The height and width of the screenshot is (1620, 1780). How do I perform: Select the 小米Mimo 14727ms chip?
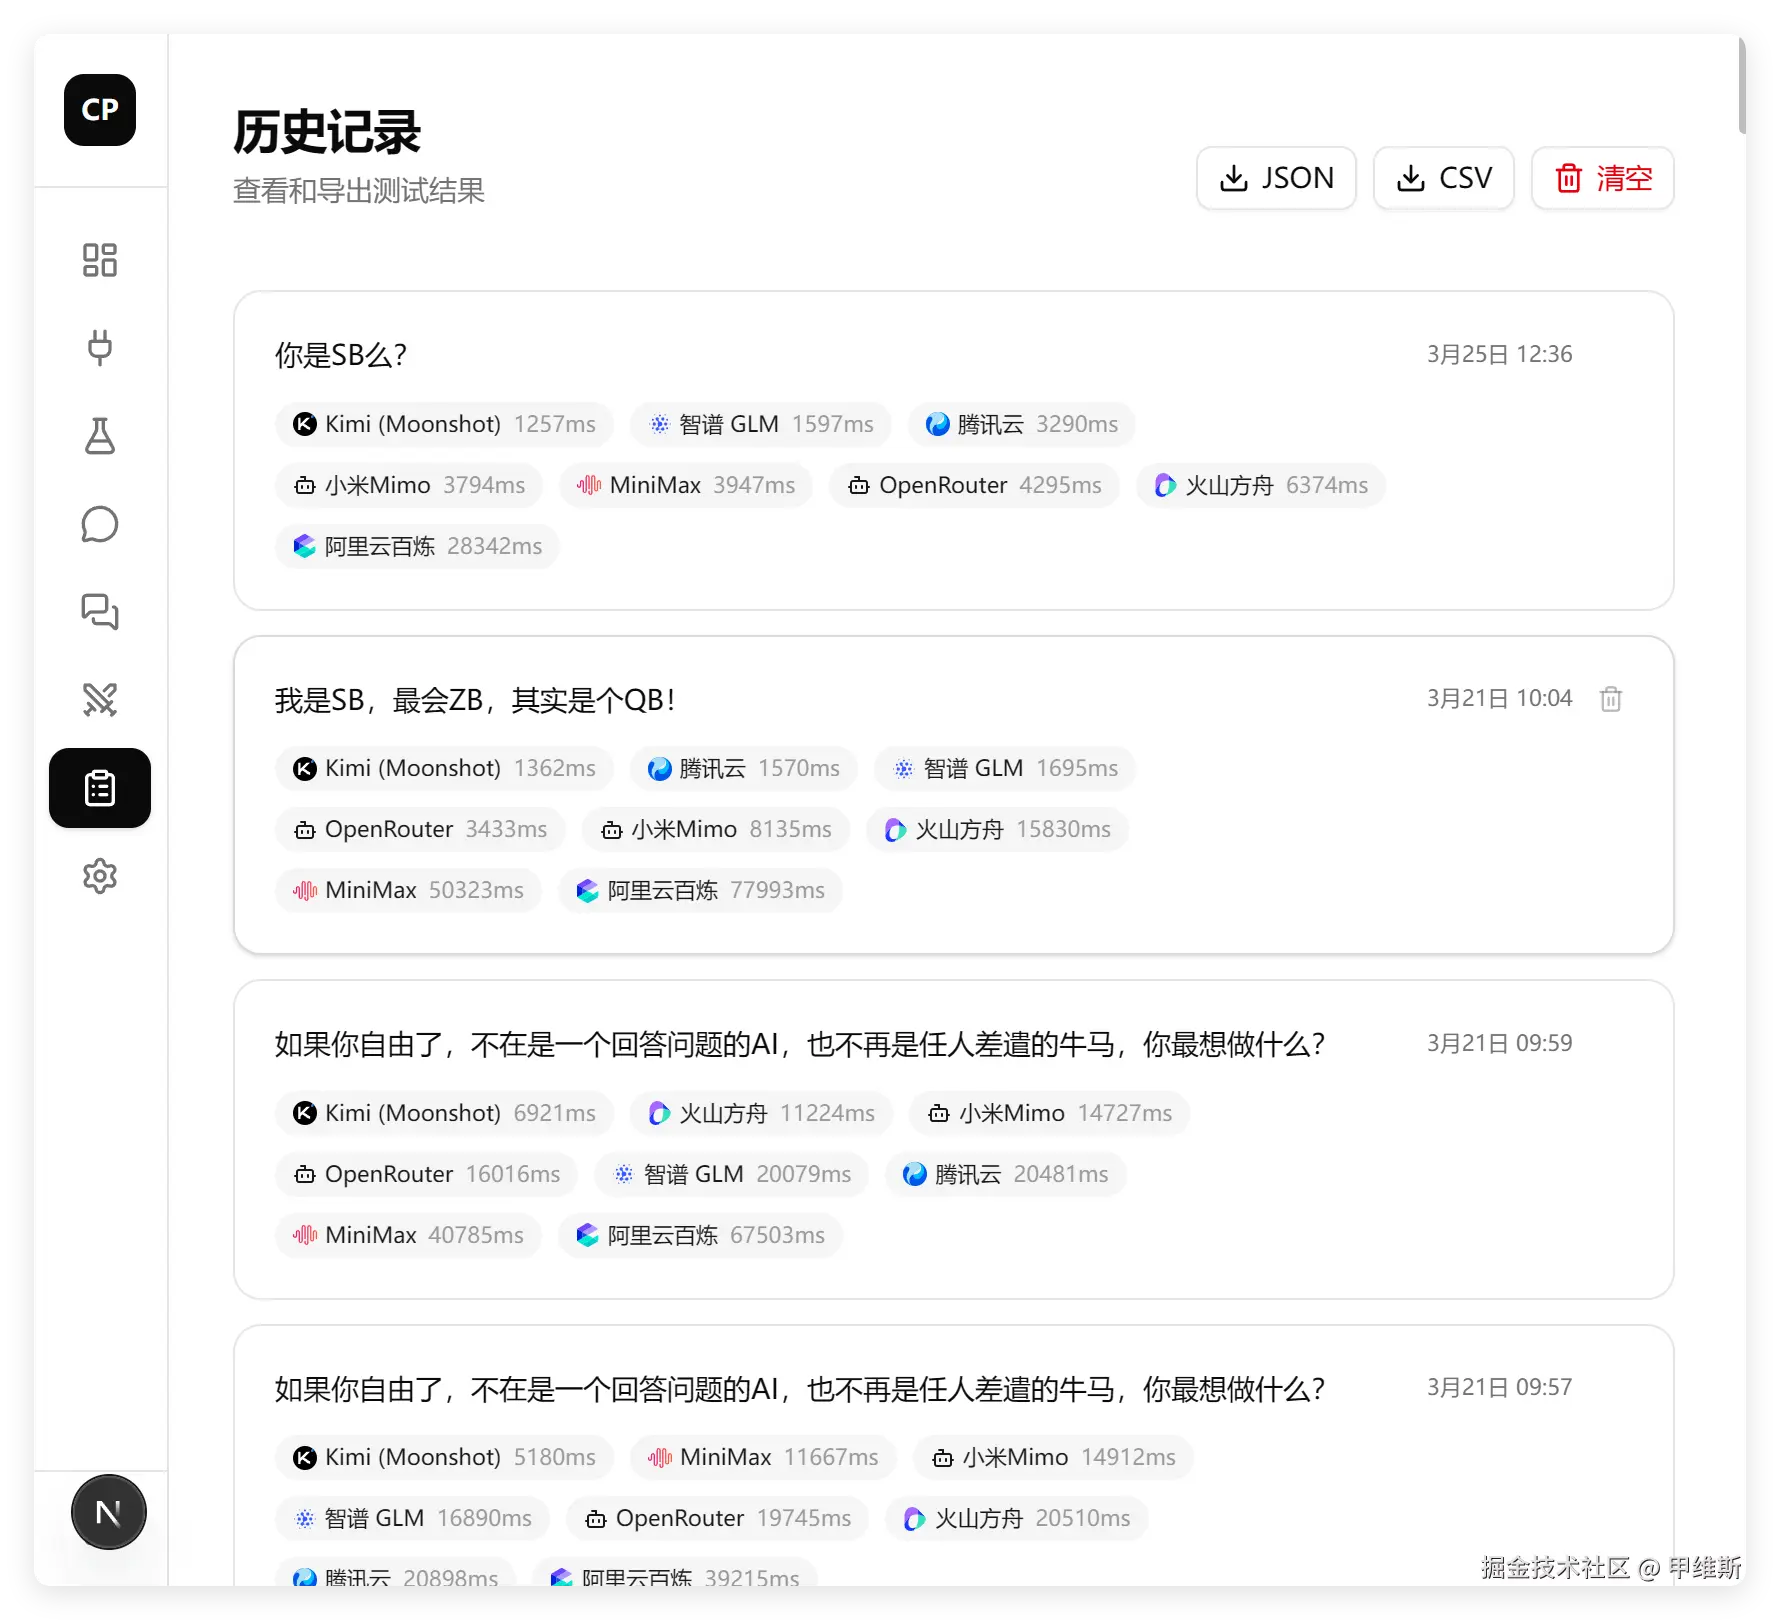pyautogui.click(x=1050, y=1113)
